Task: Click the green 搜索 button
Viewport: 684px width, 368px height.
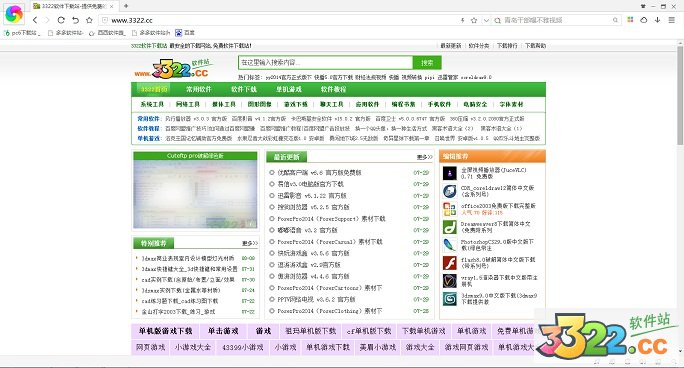Action: 427,62
